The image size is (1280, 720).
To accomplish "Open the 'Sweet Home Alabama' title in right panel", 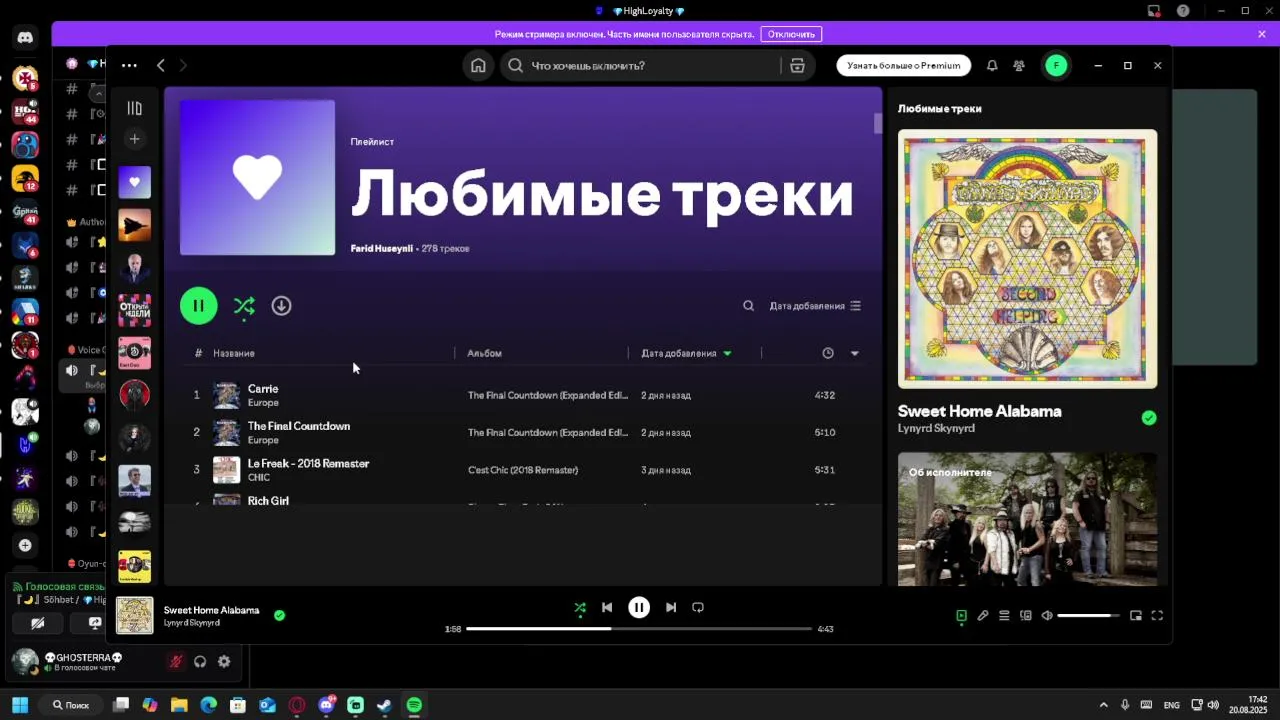I will (979, 411).
